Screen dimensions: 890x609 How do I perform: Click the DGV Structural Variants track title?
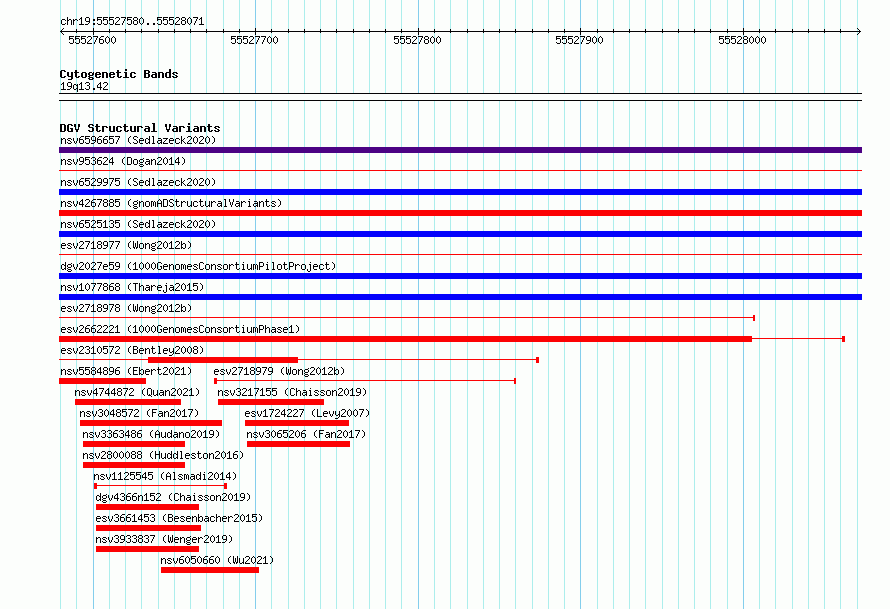(x=140, y=128)
